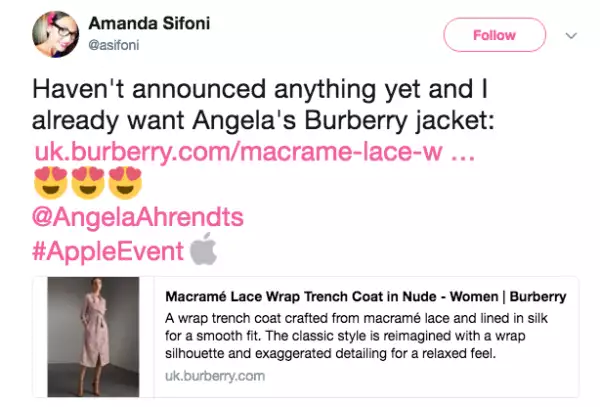Expand the tweet options chevron

click(571, 35)
